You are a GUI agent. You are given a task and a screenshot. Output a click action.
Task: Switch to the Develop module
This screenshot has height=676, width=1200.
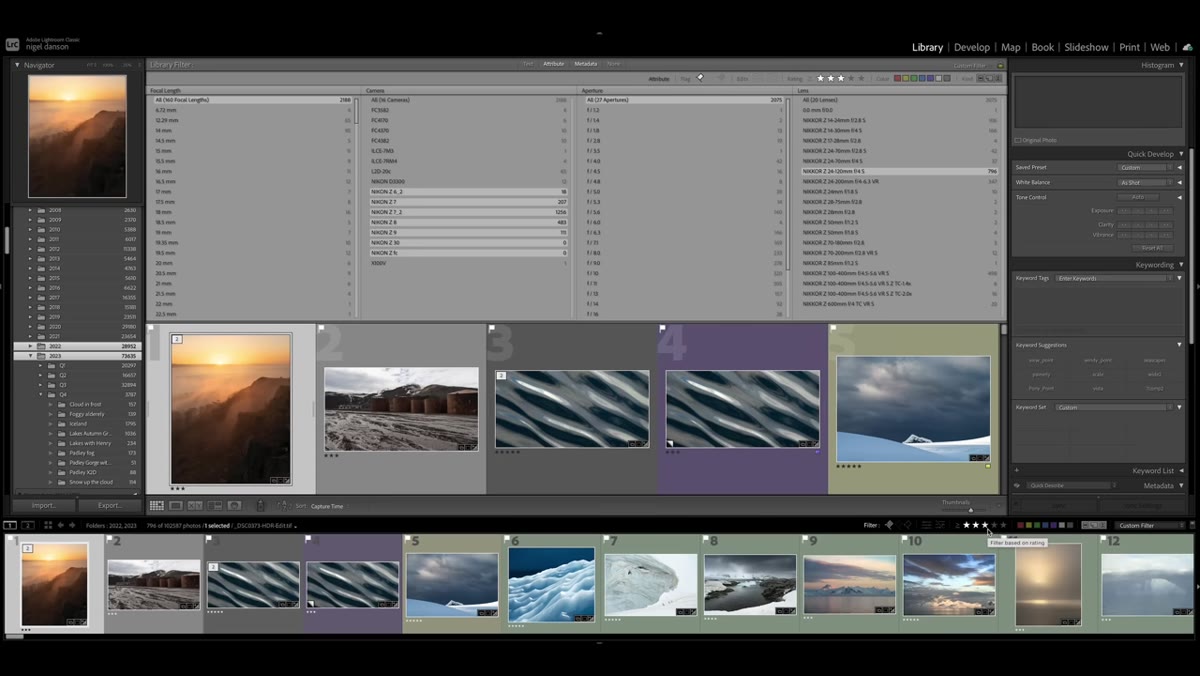972,47
